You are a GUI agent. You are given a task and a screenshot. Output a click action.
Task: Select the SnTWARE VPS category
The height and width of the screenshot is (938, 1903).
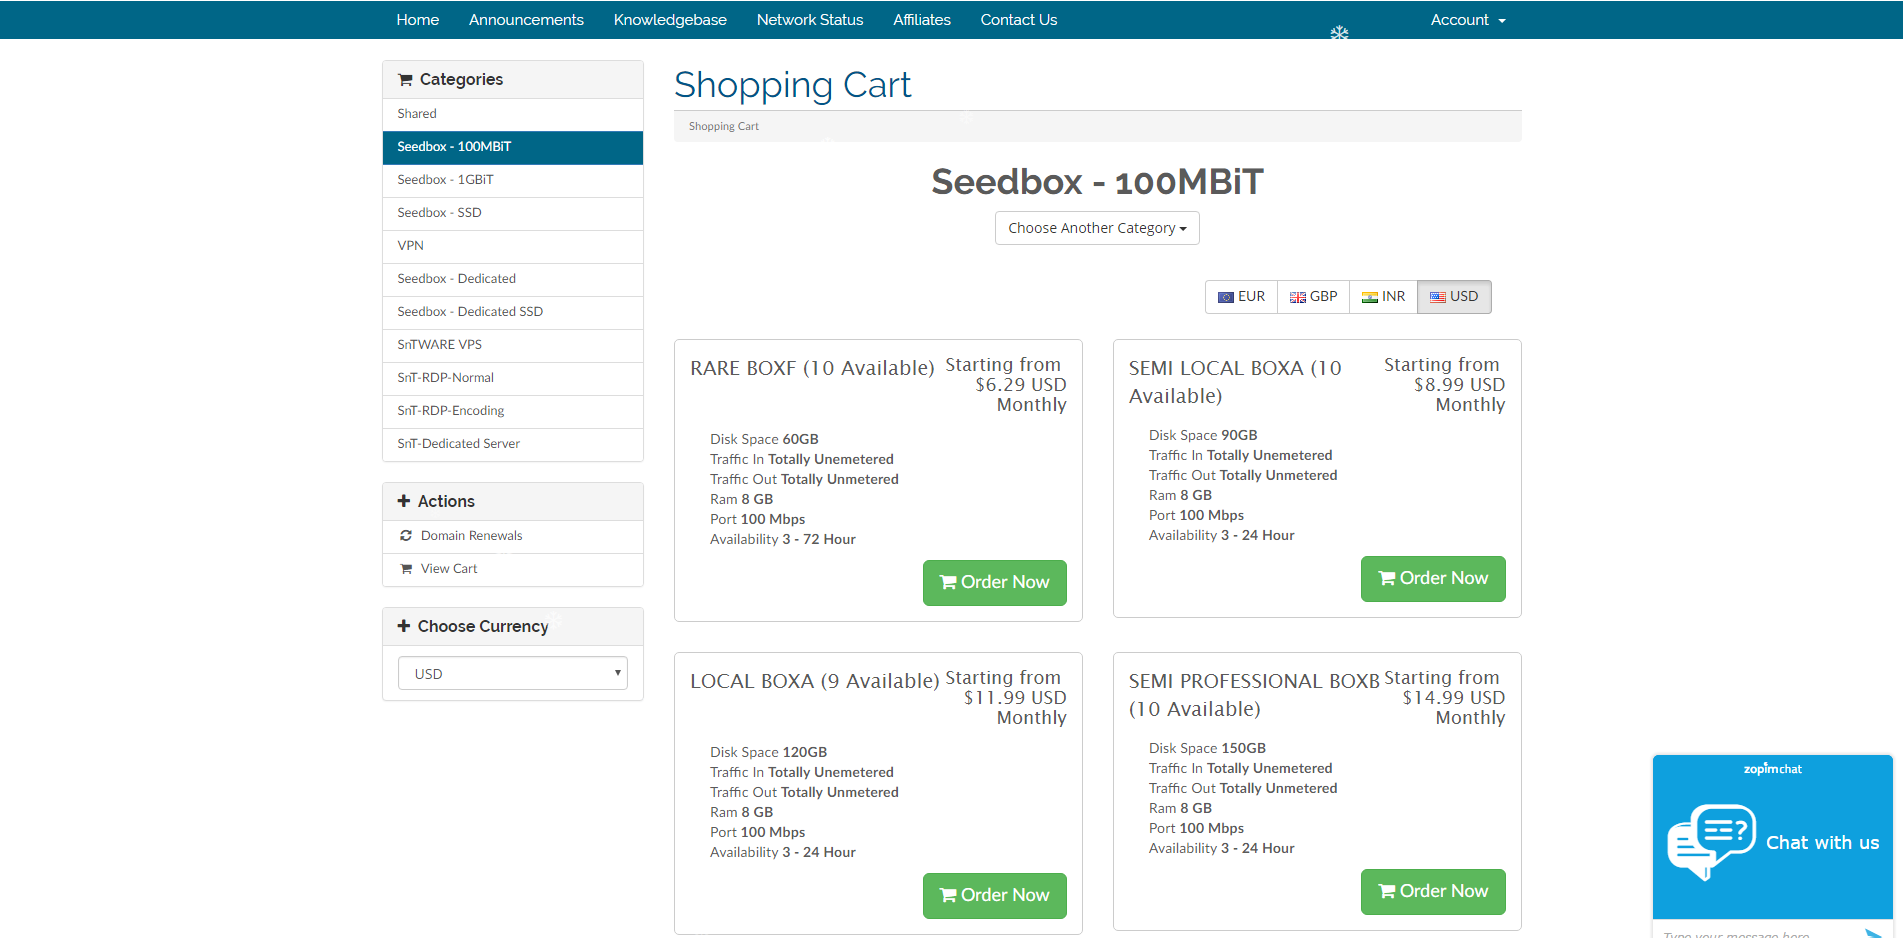coord(438,344)
